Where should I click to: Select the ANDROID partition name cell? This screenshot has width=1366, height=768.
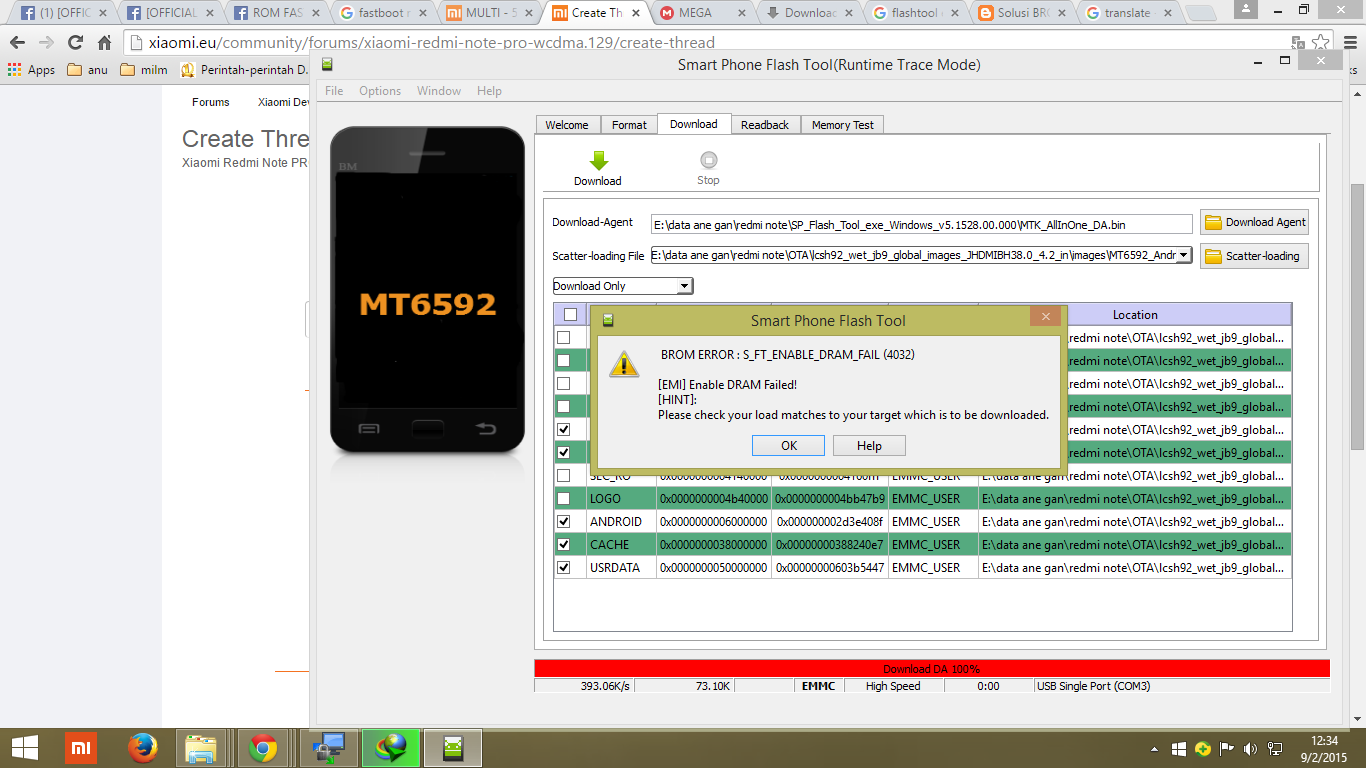point(621,521)
